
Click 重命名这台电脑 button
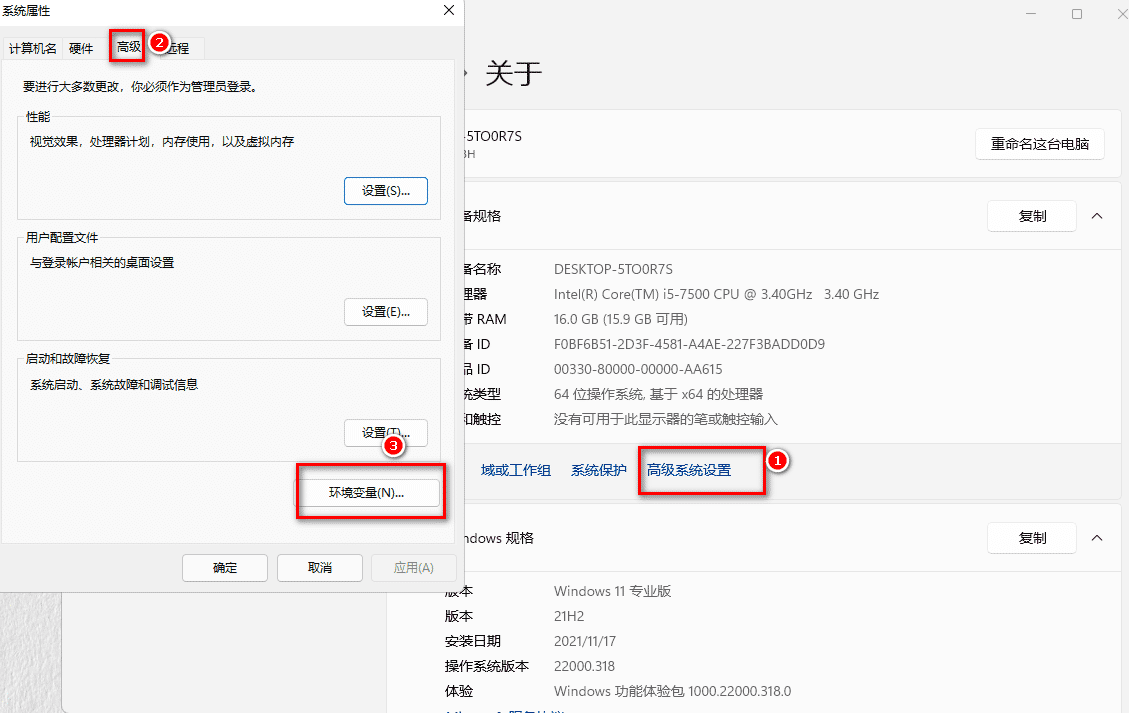[1040, 144]
